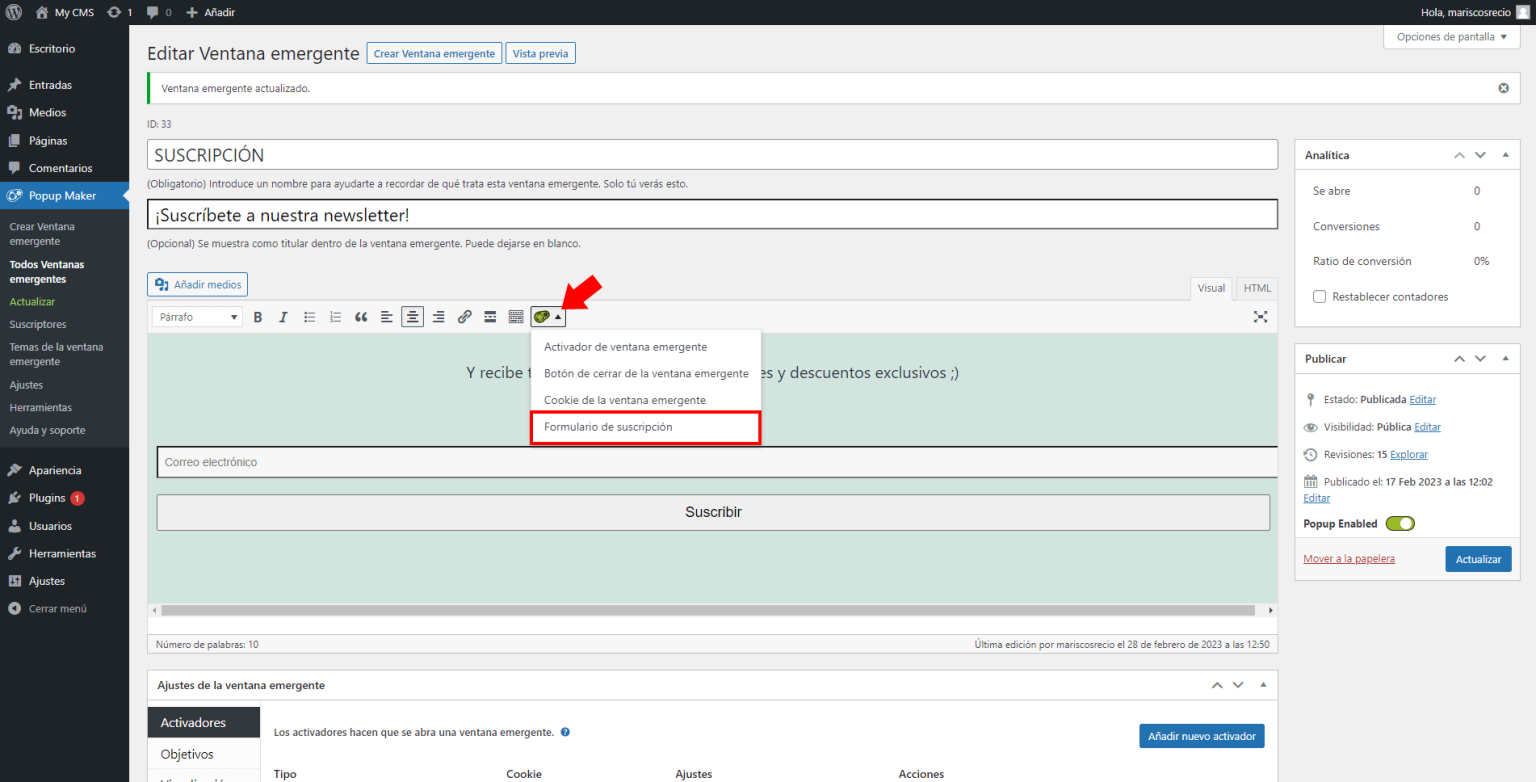This screenshot has width=1536, height=782.
Task: Enable the Restablecer contadores checkbox
Action: pos(1320,296)
